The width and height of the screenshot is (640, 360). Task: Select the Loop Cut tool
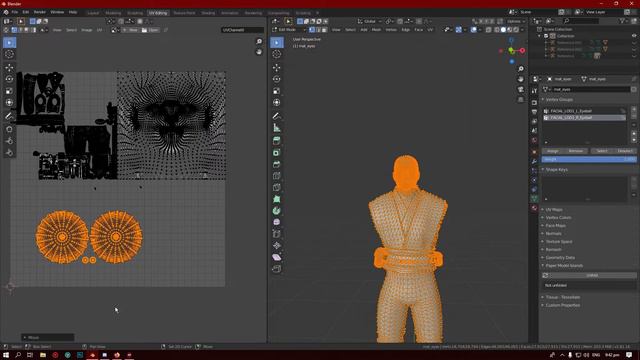click(x=277, y=176)
